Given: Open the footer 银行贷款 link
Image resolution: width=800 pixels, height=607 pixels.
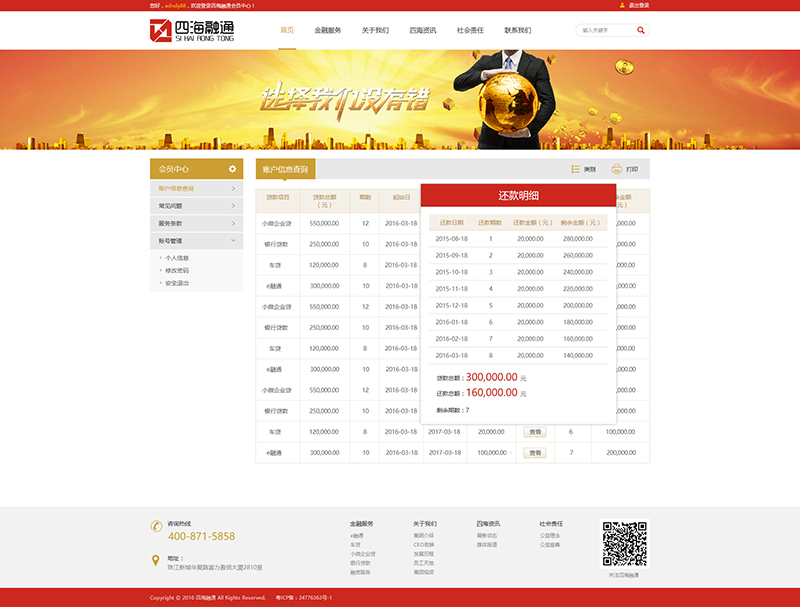Looking at the screenshot, I should coord(360,563).
